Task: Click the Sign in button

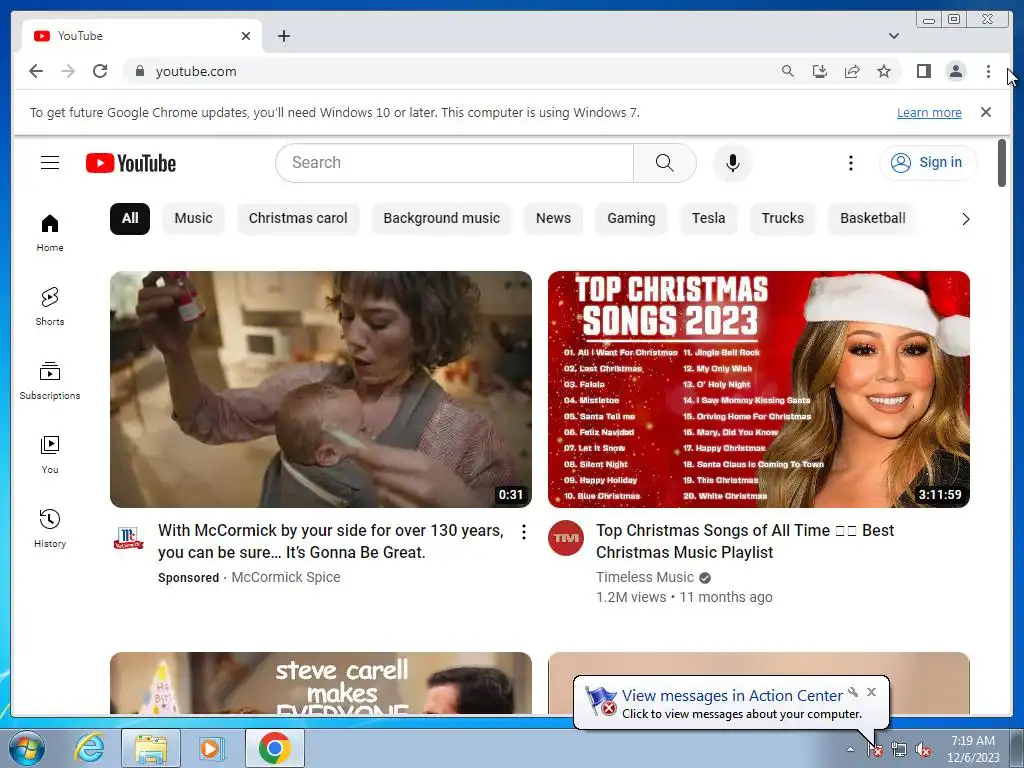Action: click(928, 163)
